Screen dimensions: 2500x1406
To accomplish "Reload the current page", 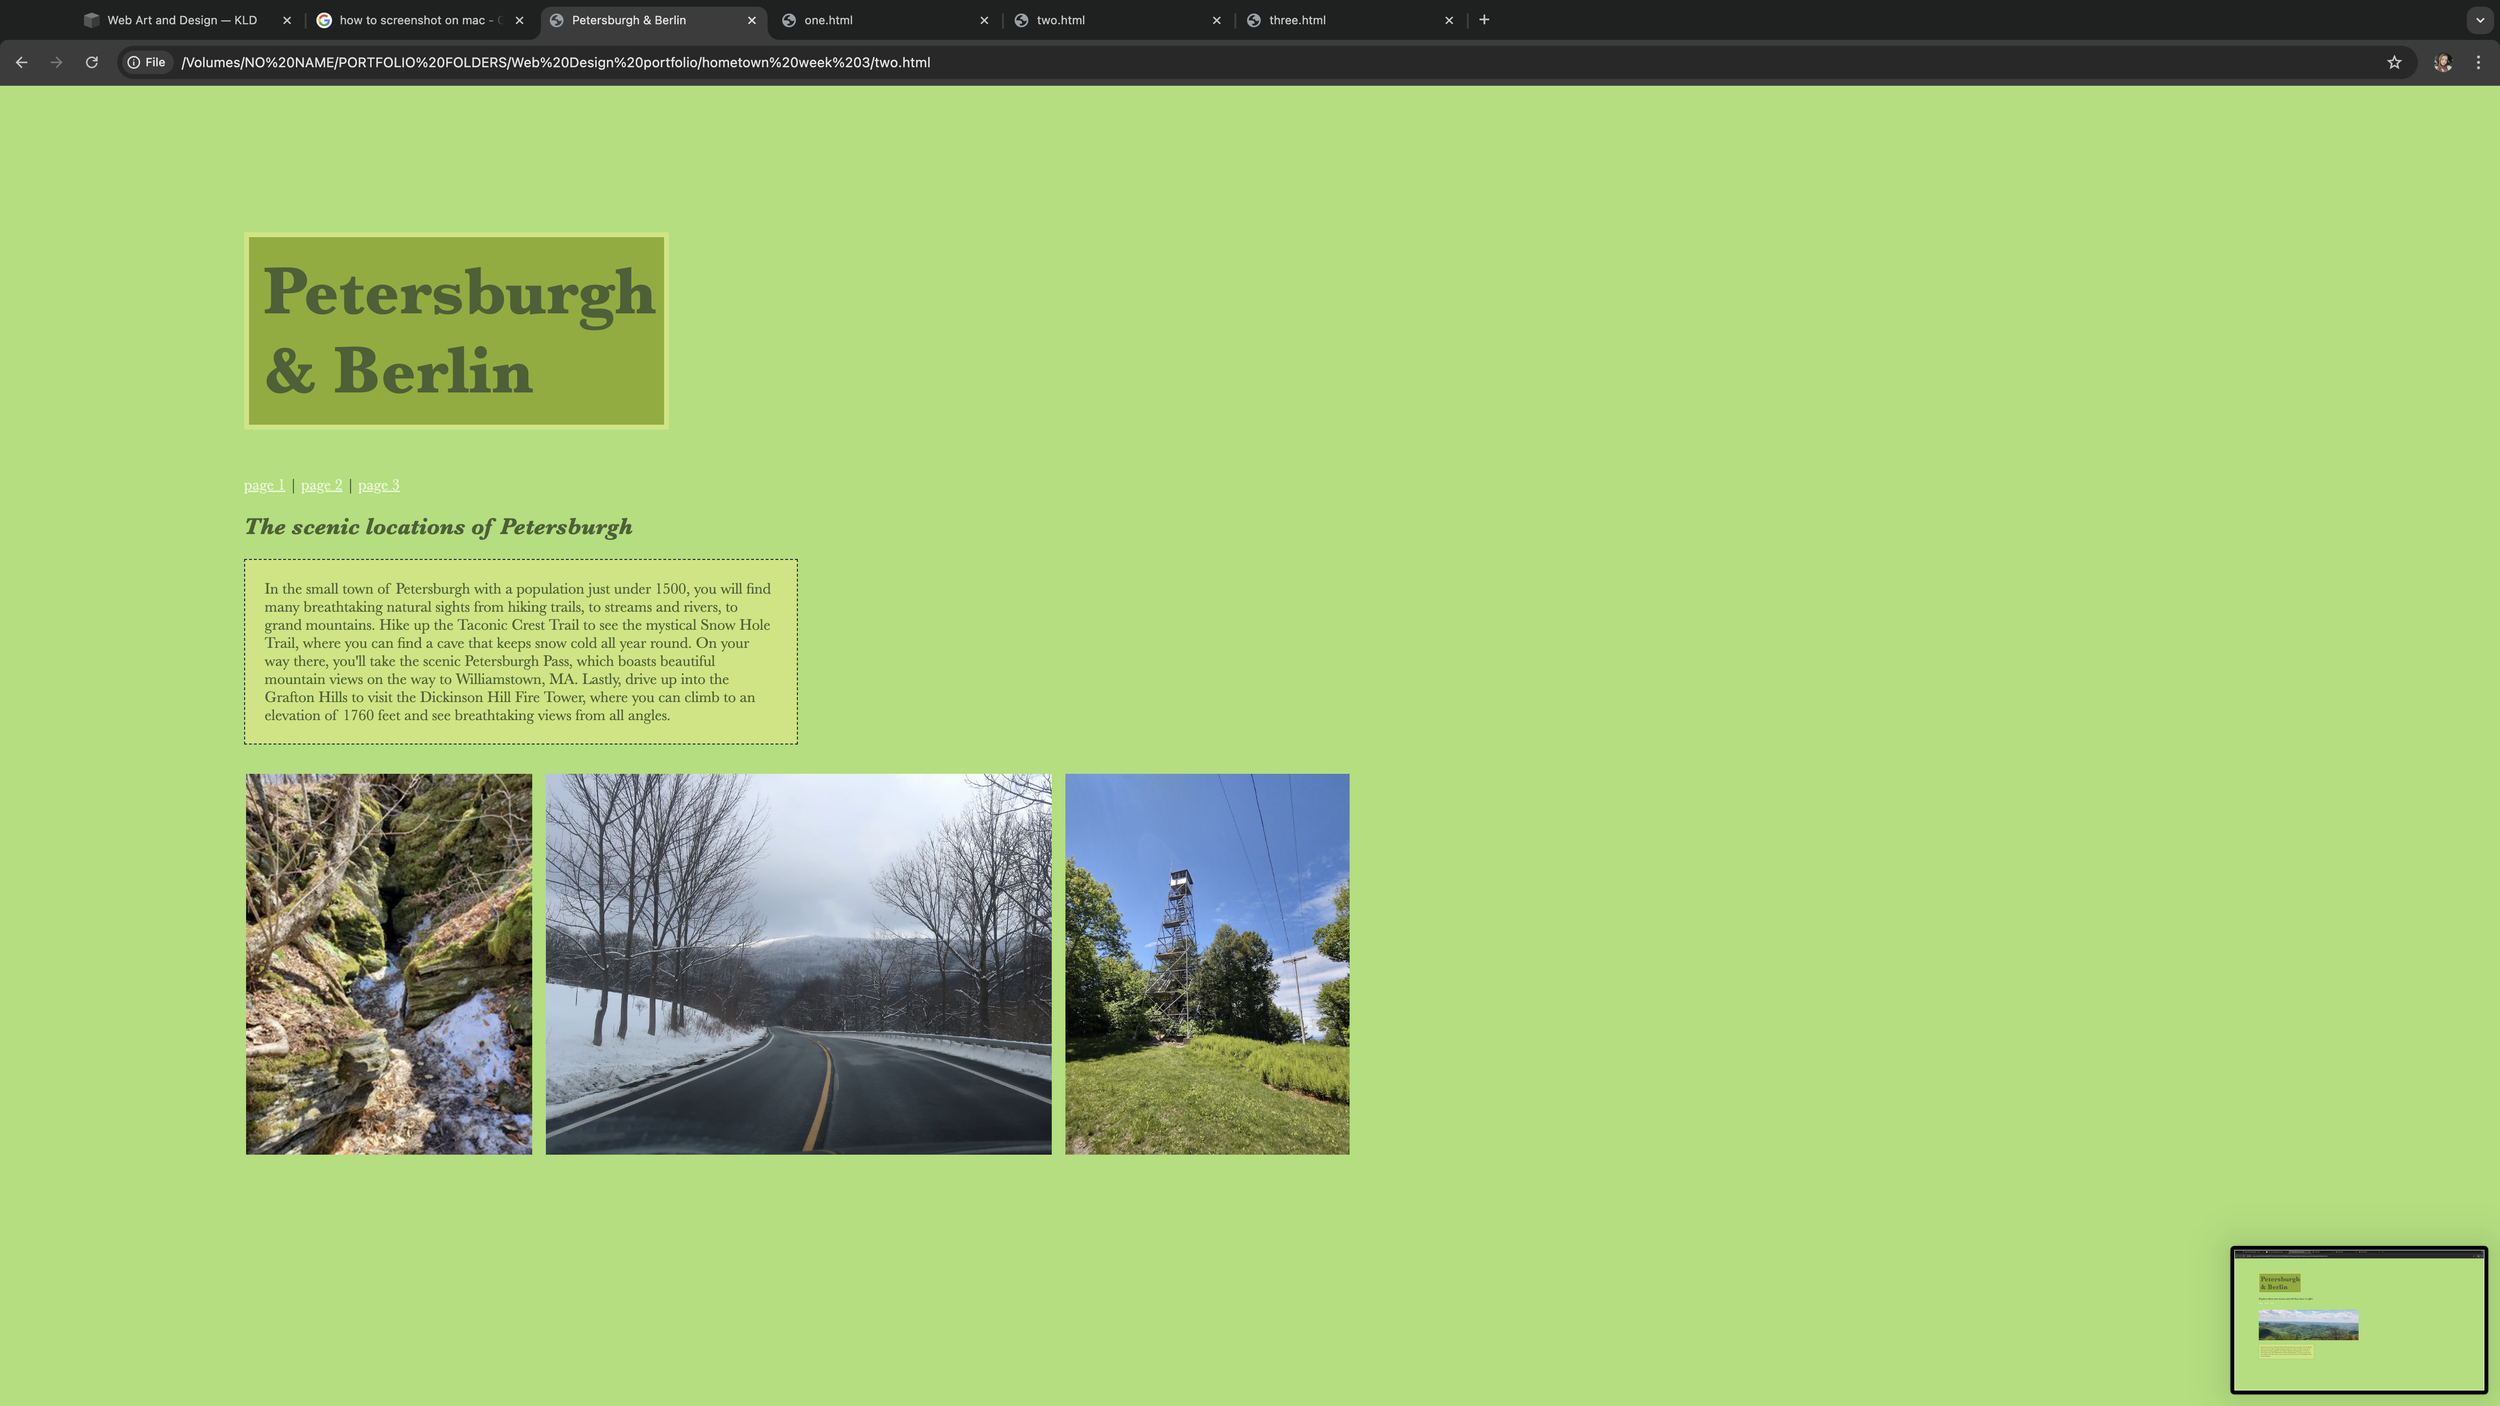I will [x=92, y=62].
